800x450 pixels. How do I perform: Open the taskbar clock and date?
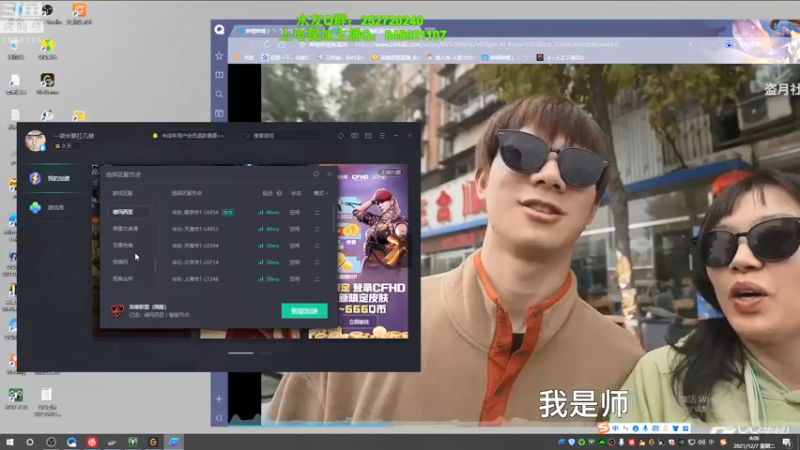754,442
